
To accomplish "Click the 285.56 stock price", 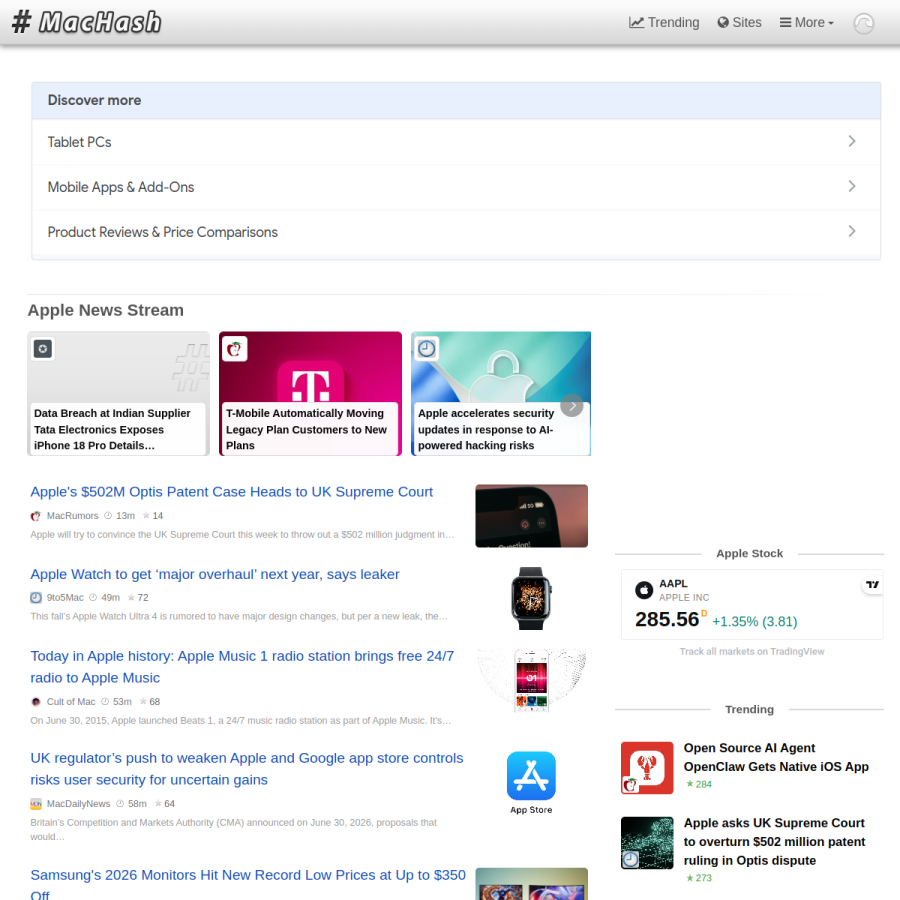I will click(x=667, y=619).
